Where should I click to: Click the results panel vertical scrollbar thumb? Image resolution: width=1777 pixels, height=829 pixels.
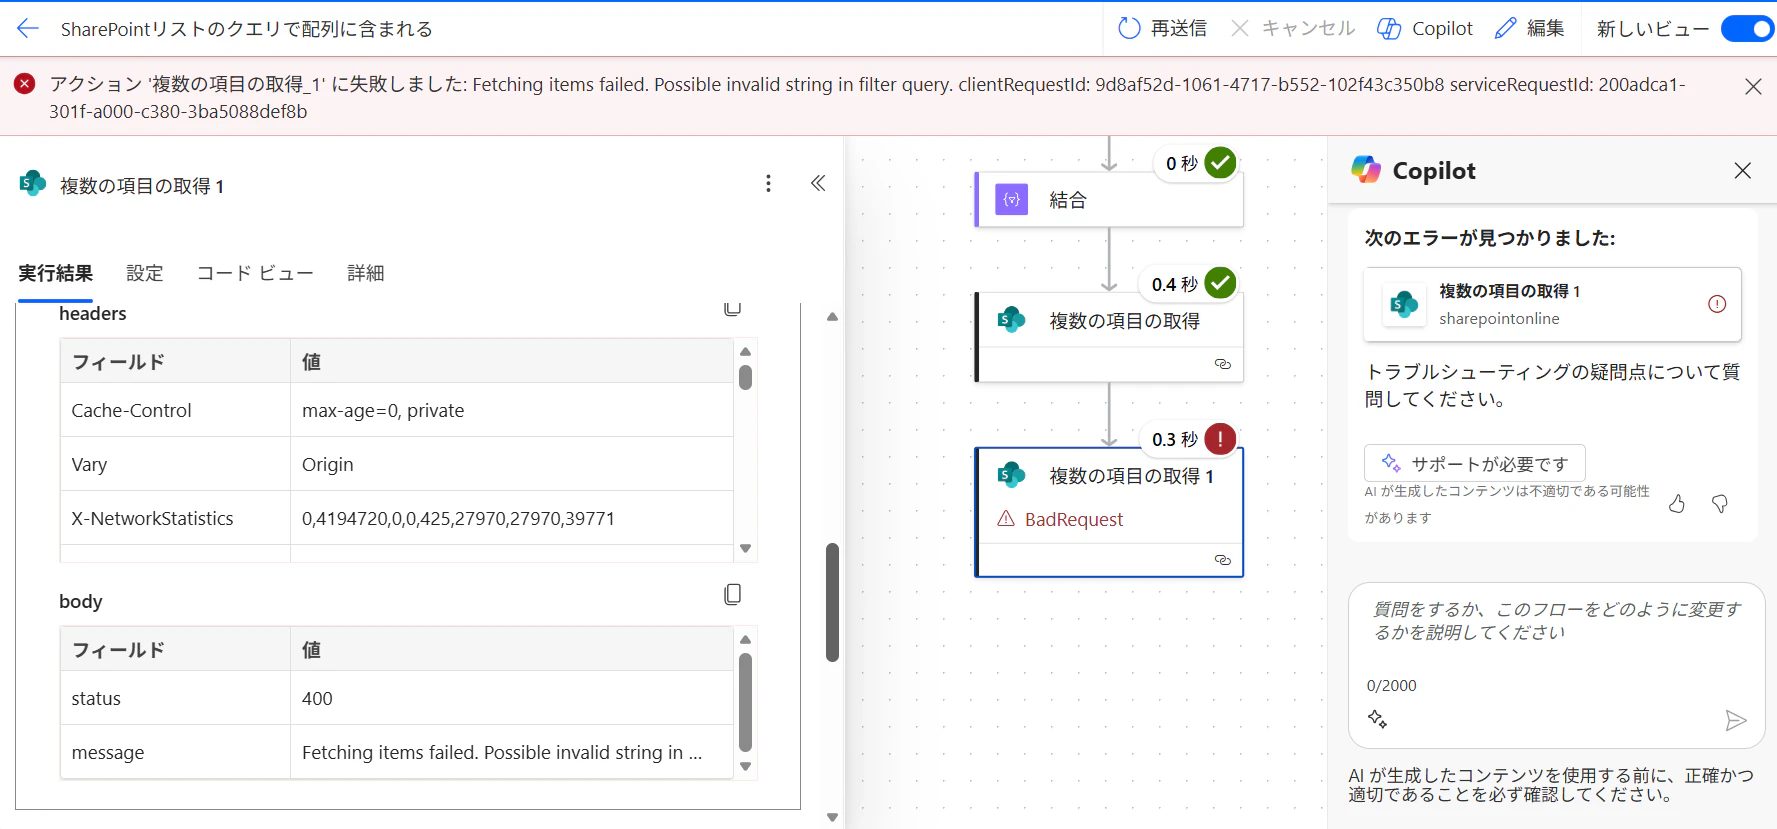click(832, 602)
